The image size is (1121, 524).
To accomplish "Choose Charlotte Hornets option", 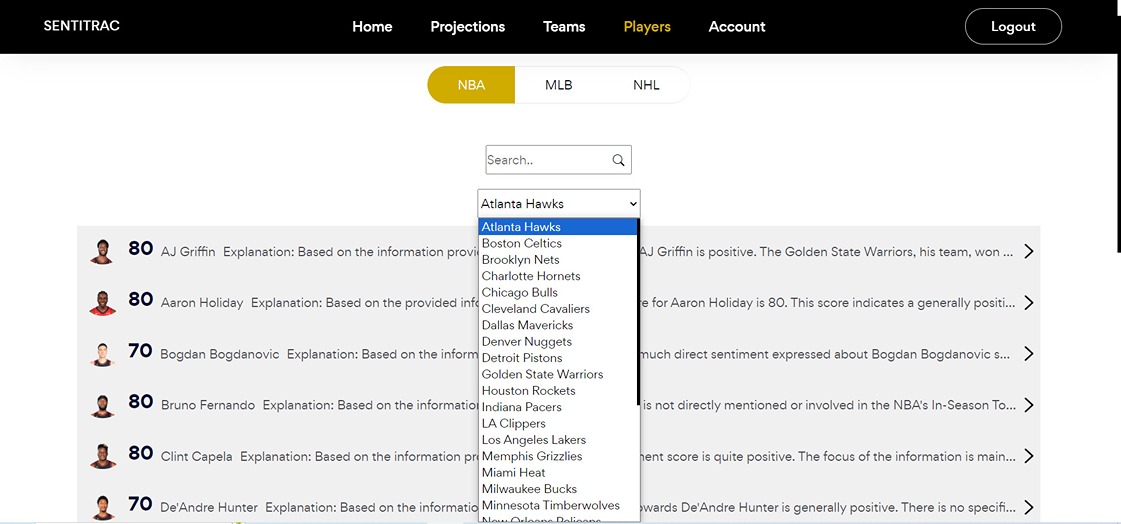I will coord(558,276).
